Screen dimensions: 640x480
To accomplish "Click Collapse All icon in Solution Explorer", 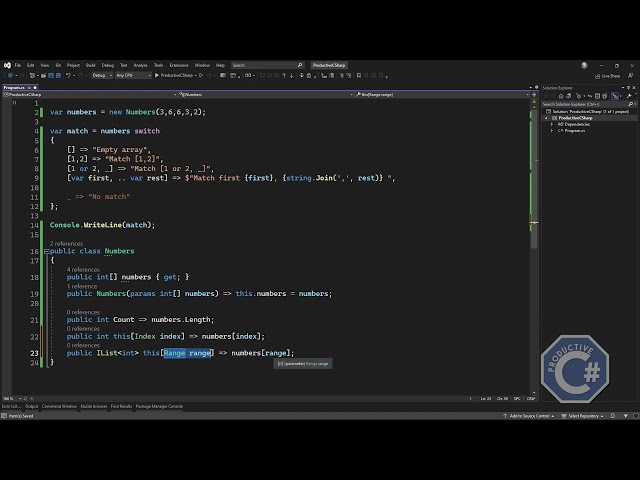I will pyautogui.click(x=597, y=96).
